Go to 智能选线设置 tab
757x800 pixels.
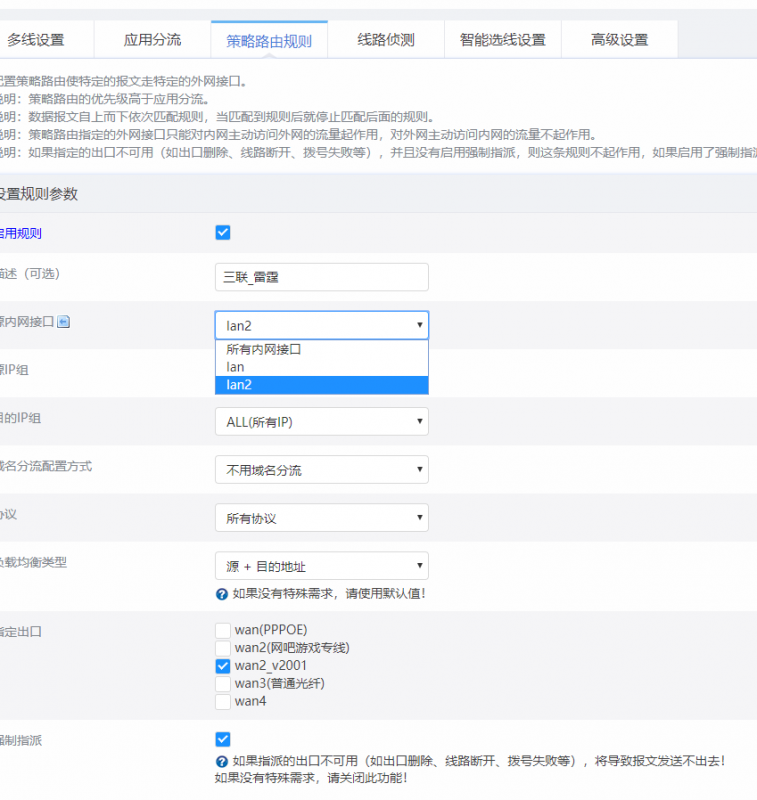pos(503,40)
